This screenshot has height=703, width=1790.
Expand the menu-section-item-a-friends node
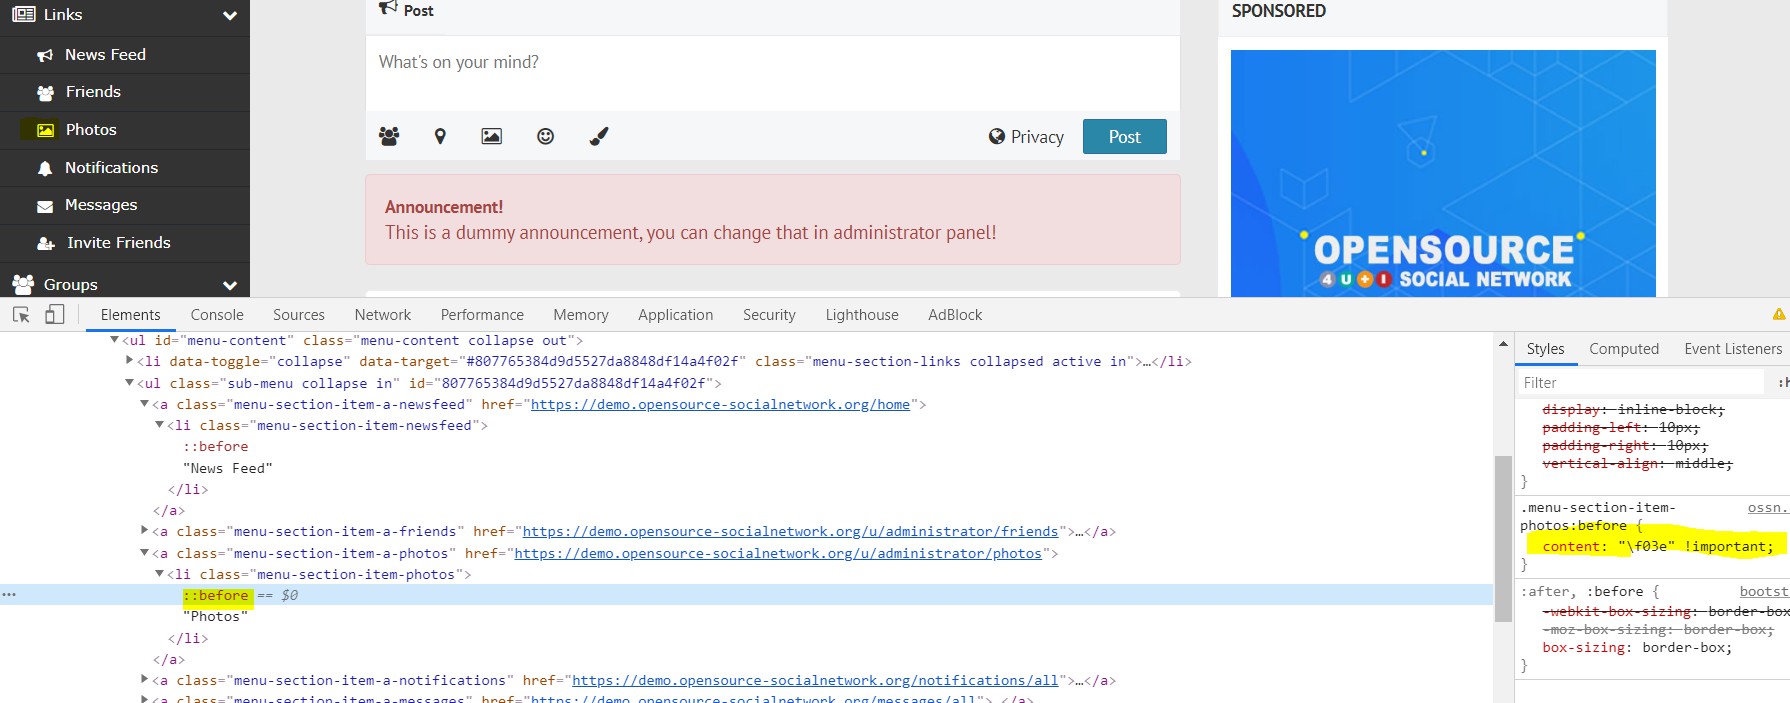click(x=145, y=532)
